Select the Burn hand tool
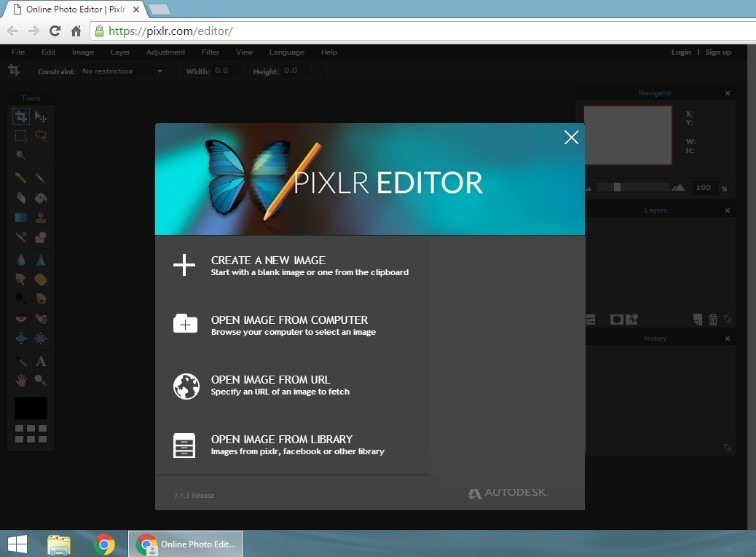This screenshot has height=557, width=756. 40,299
